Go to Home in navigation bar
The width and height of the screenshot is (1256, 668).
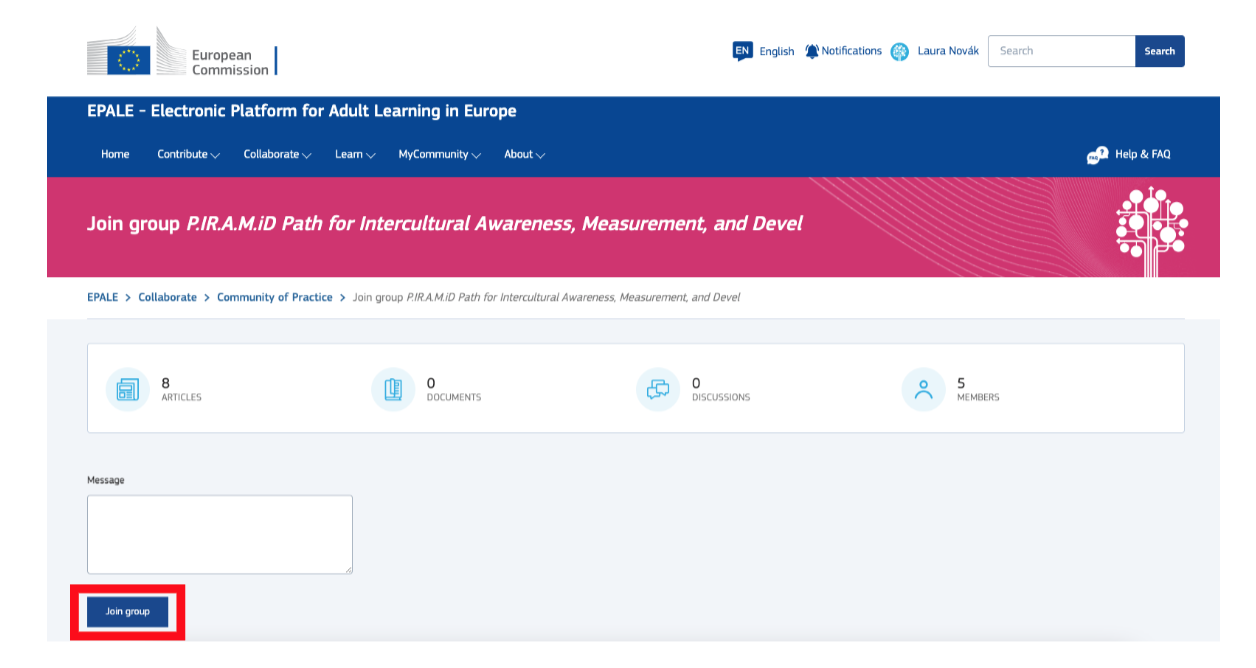(x=115, y=155)
